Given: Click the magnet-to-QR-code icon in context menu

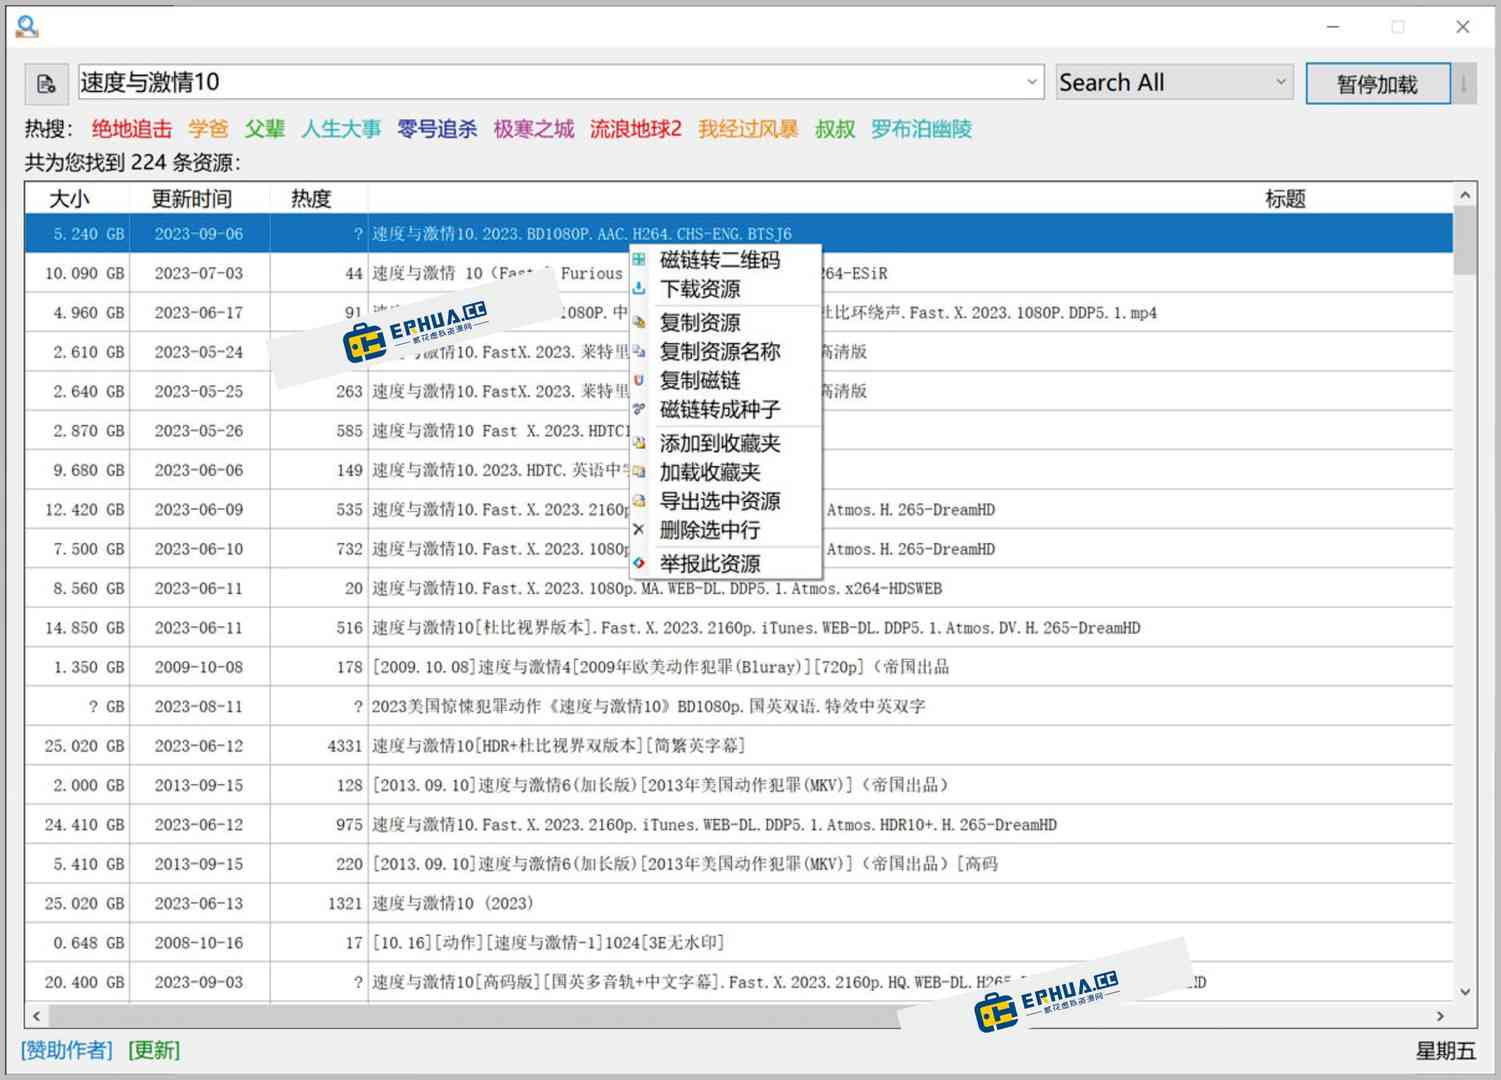Looking at the screenshot, I should click(640, 259).
